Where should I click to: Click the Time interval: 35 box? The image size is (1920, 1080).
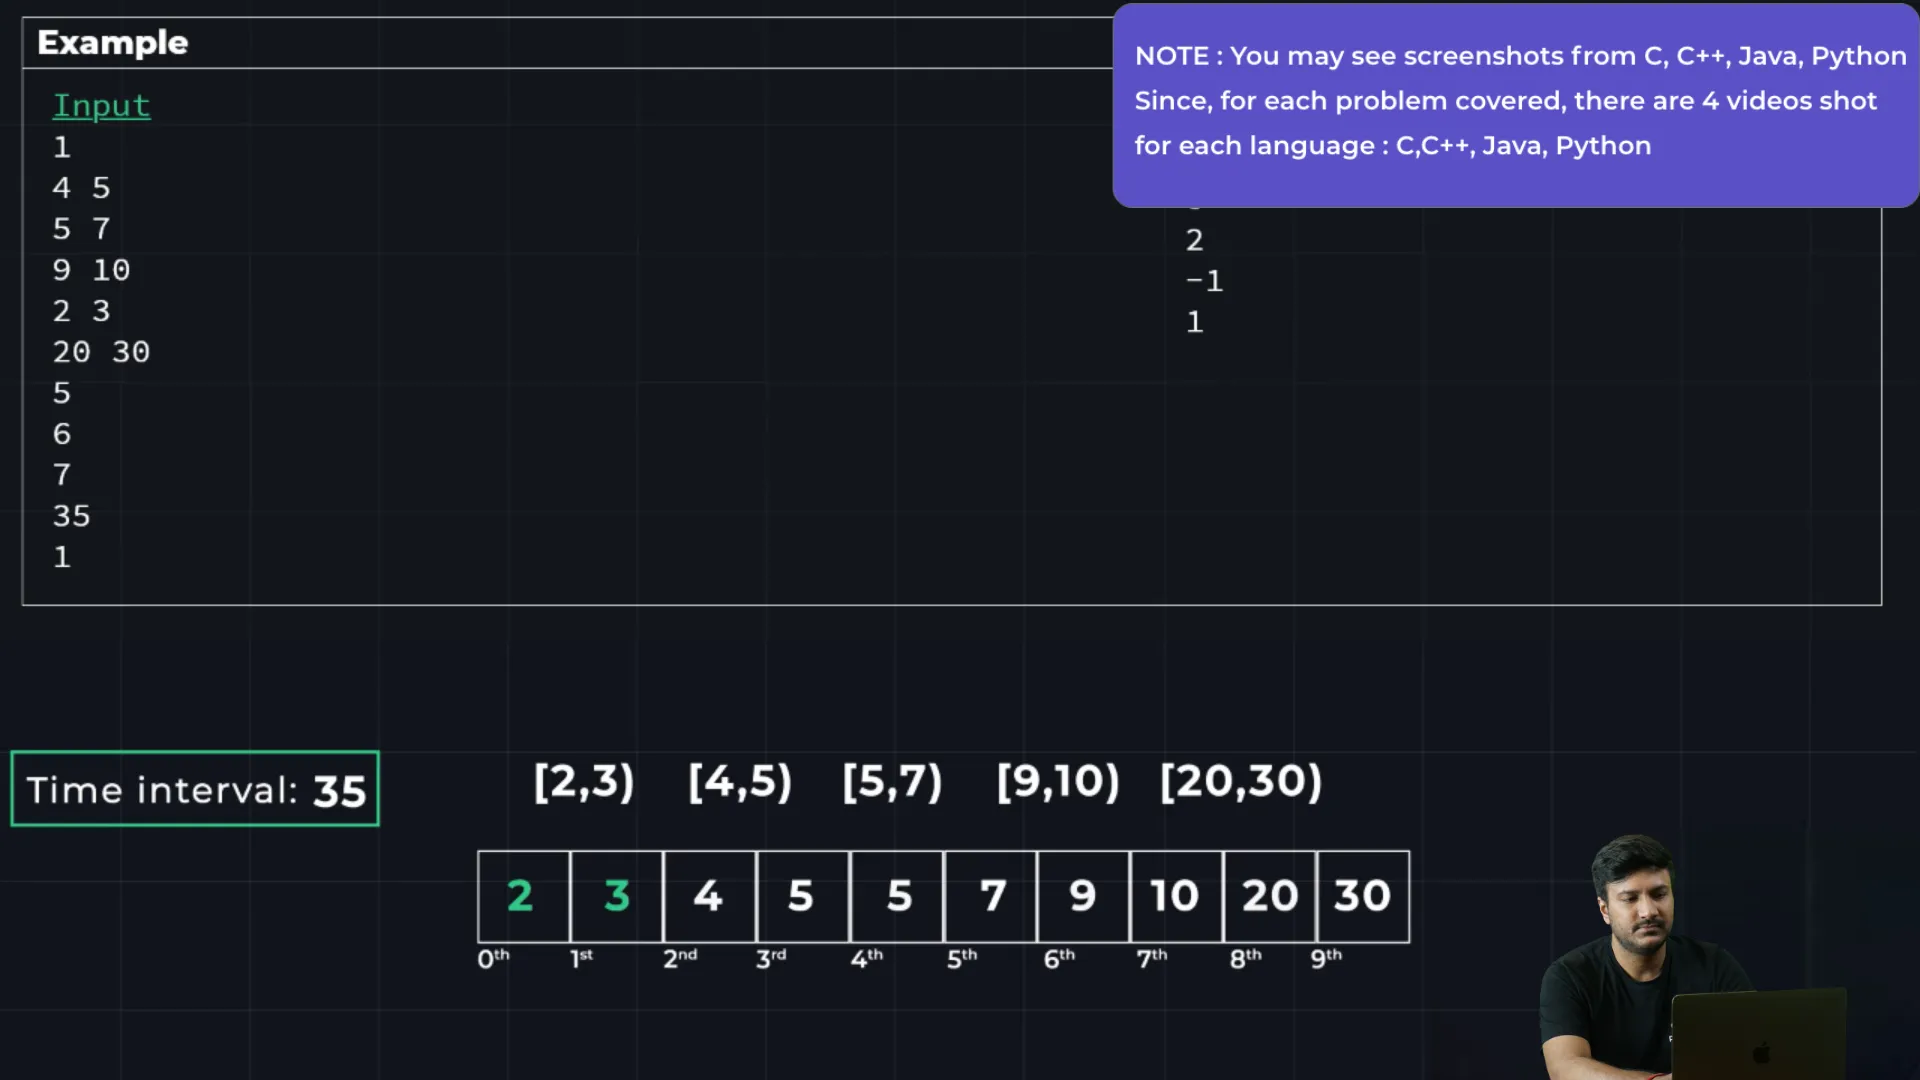pyautogui.click(x=195, y=789)
